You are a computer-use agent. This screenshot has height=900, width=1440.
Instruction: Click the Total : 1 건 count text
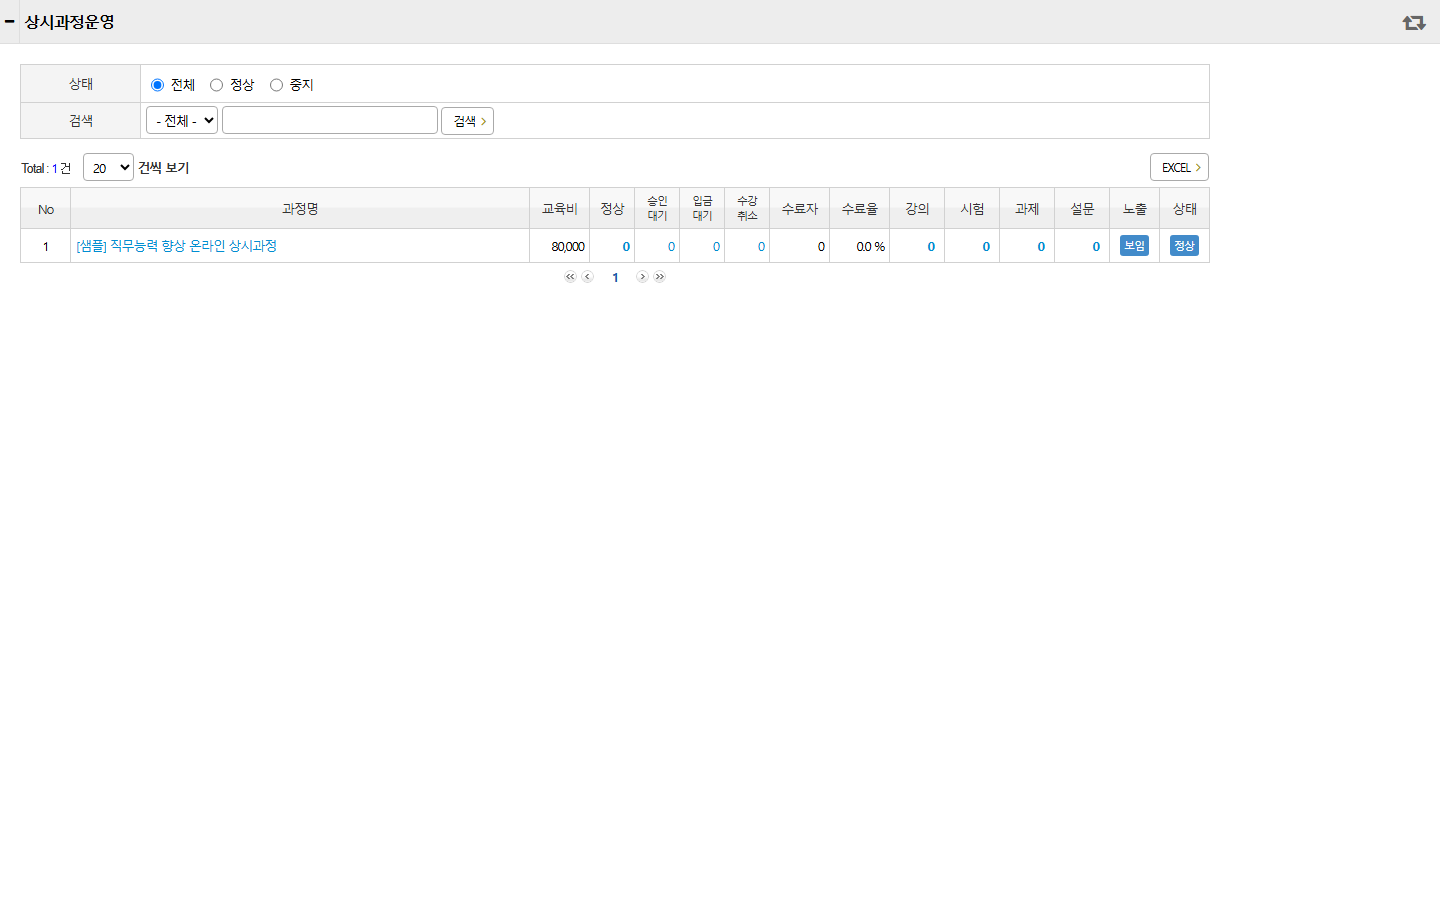point(46,168)
